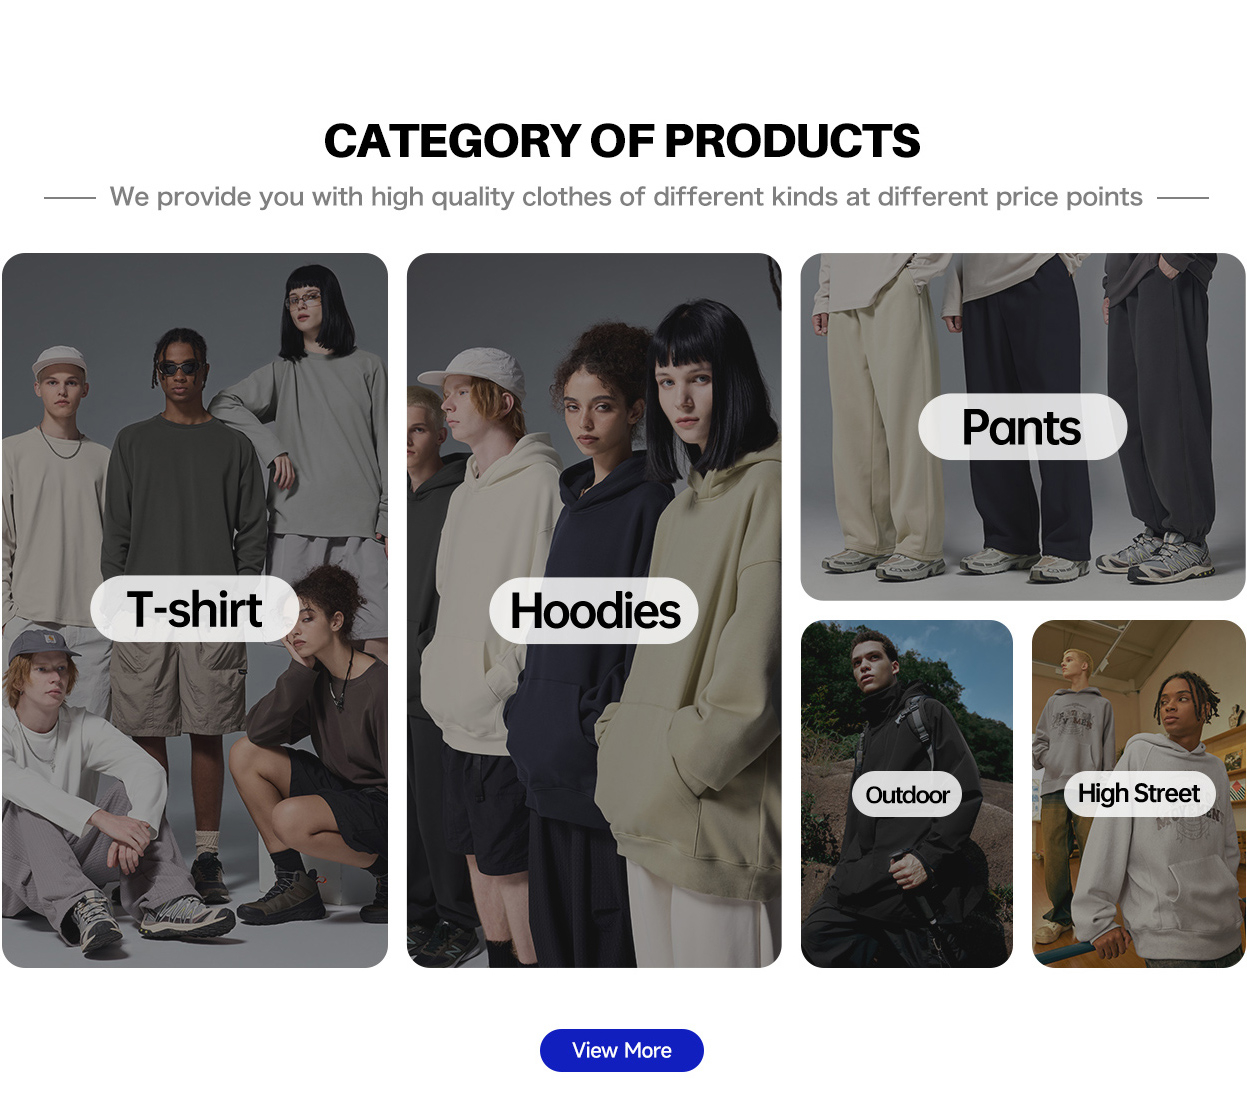The image size is (1247, 1118).
Task: Click the Category of Products heading
Action: [622, 141]
